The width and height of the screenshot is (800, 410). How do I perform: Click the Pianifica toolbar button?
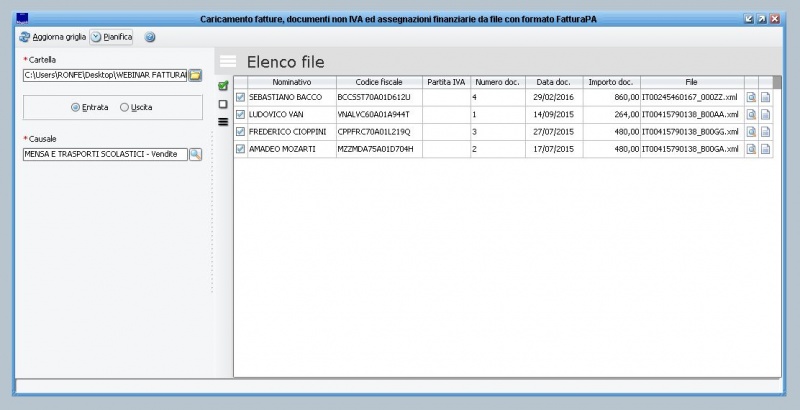[x=111, y=37]
